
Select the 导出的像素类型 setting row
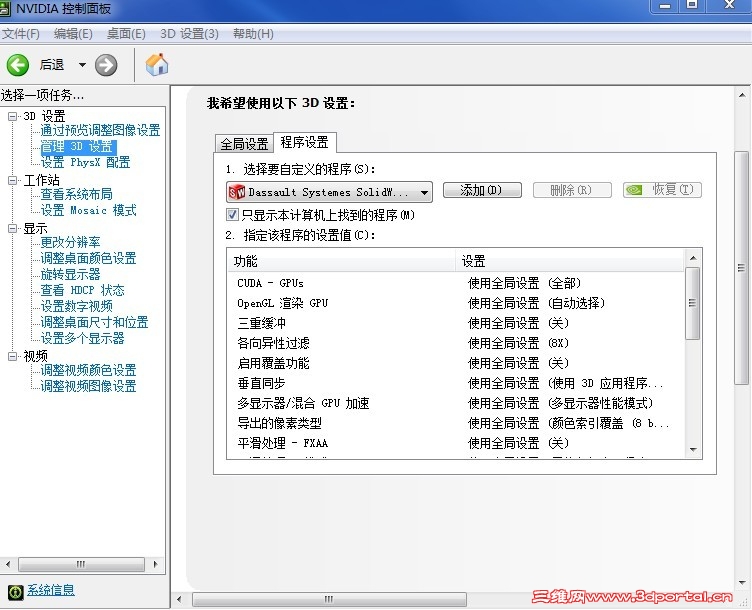pos(456,423)
